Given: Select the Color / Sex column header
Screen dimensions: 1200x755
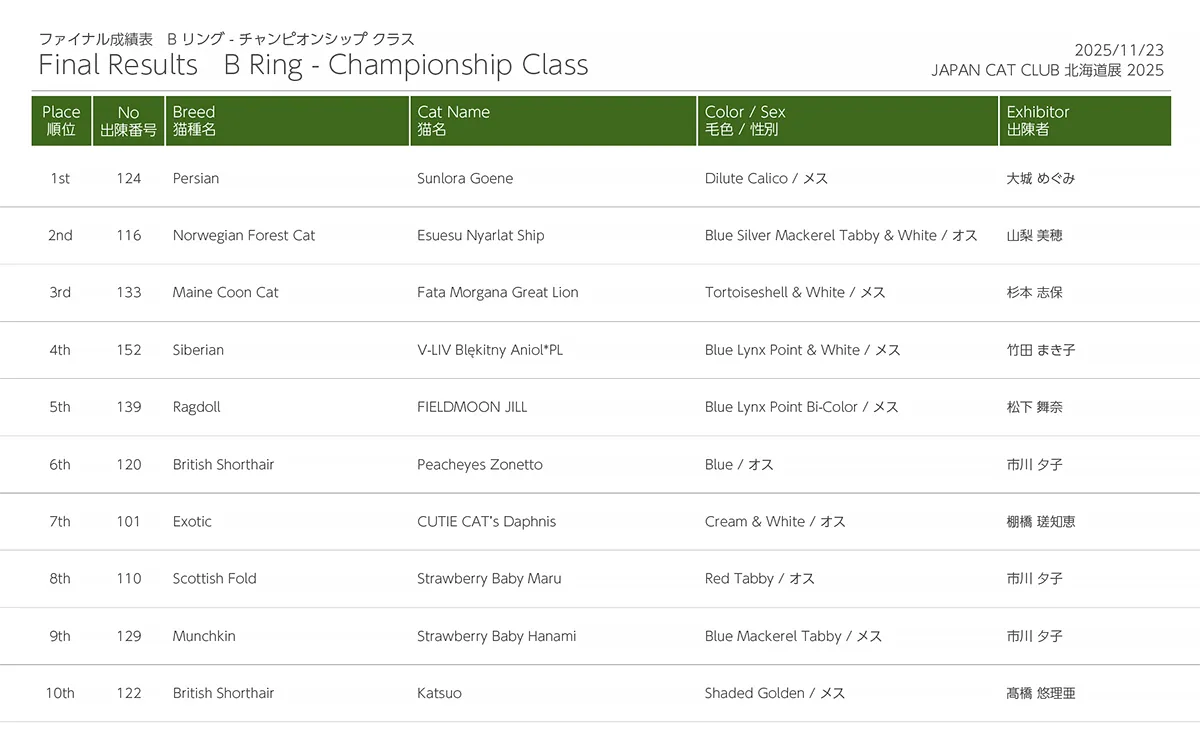Looking at the screenshot, I should [745, 120].
